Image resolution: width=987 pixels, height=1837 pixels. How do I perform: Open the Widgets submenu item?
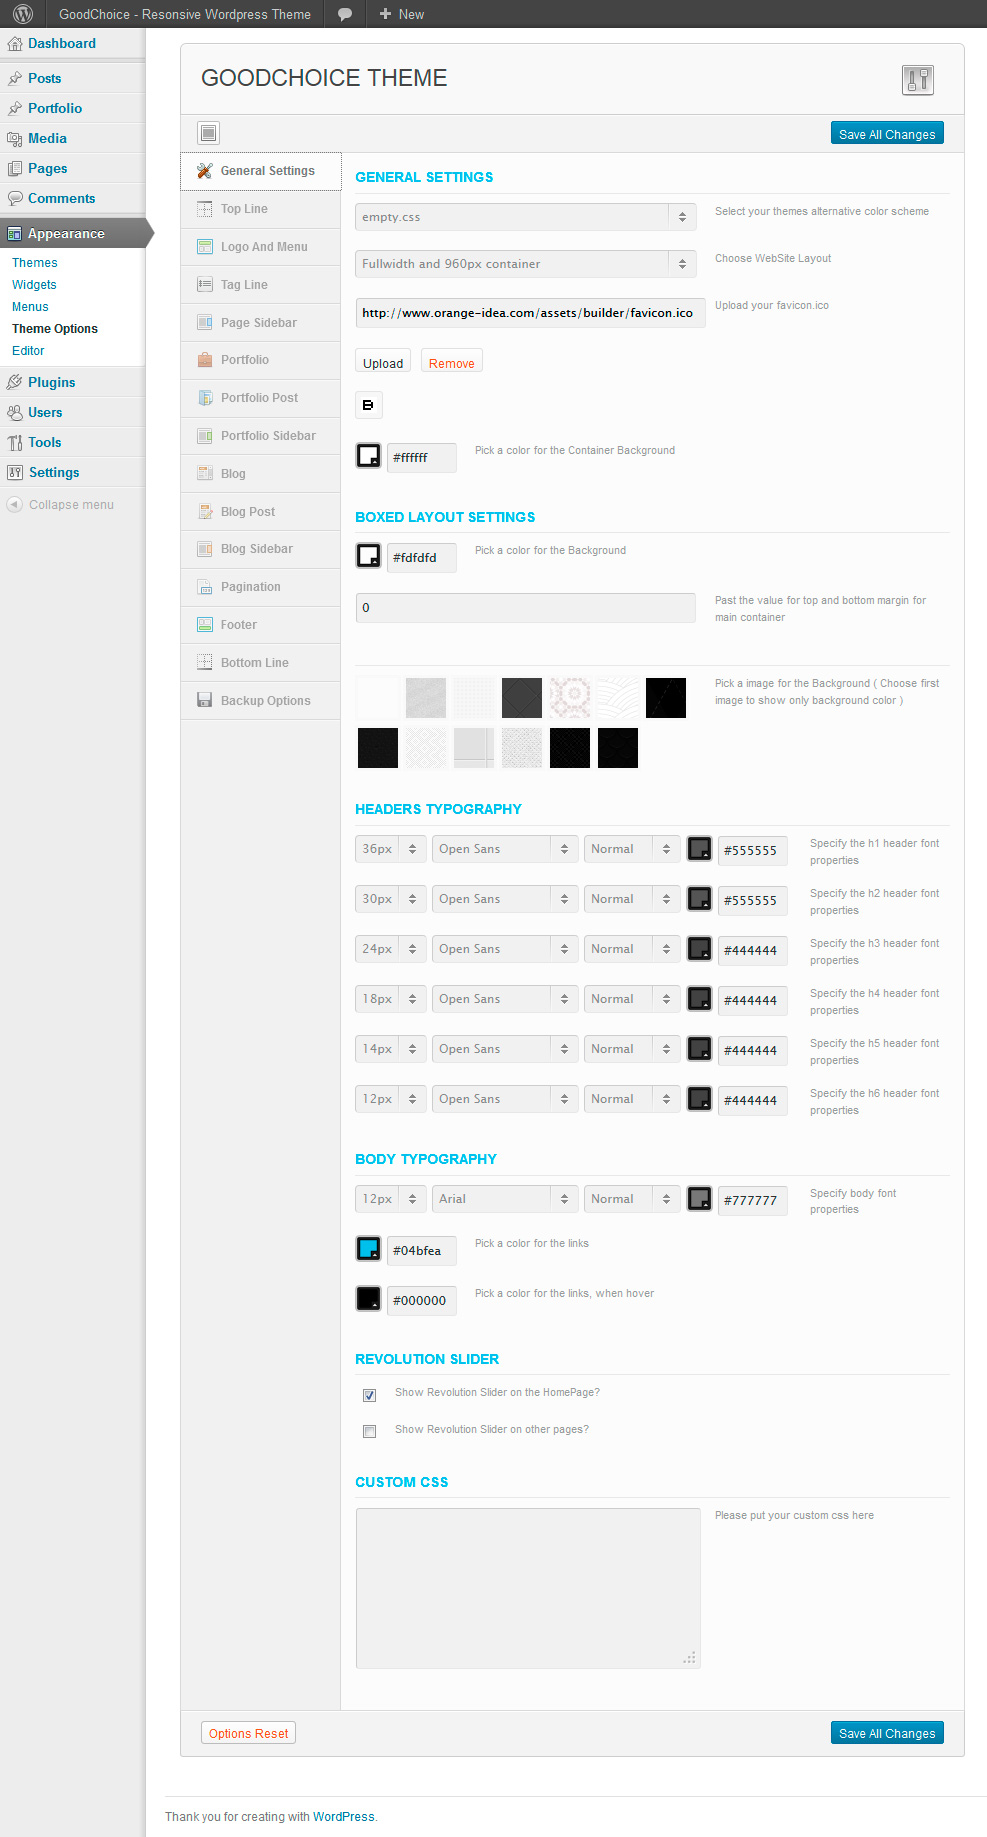coord(34,285)
